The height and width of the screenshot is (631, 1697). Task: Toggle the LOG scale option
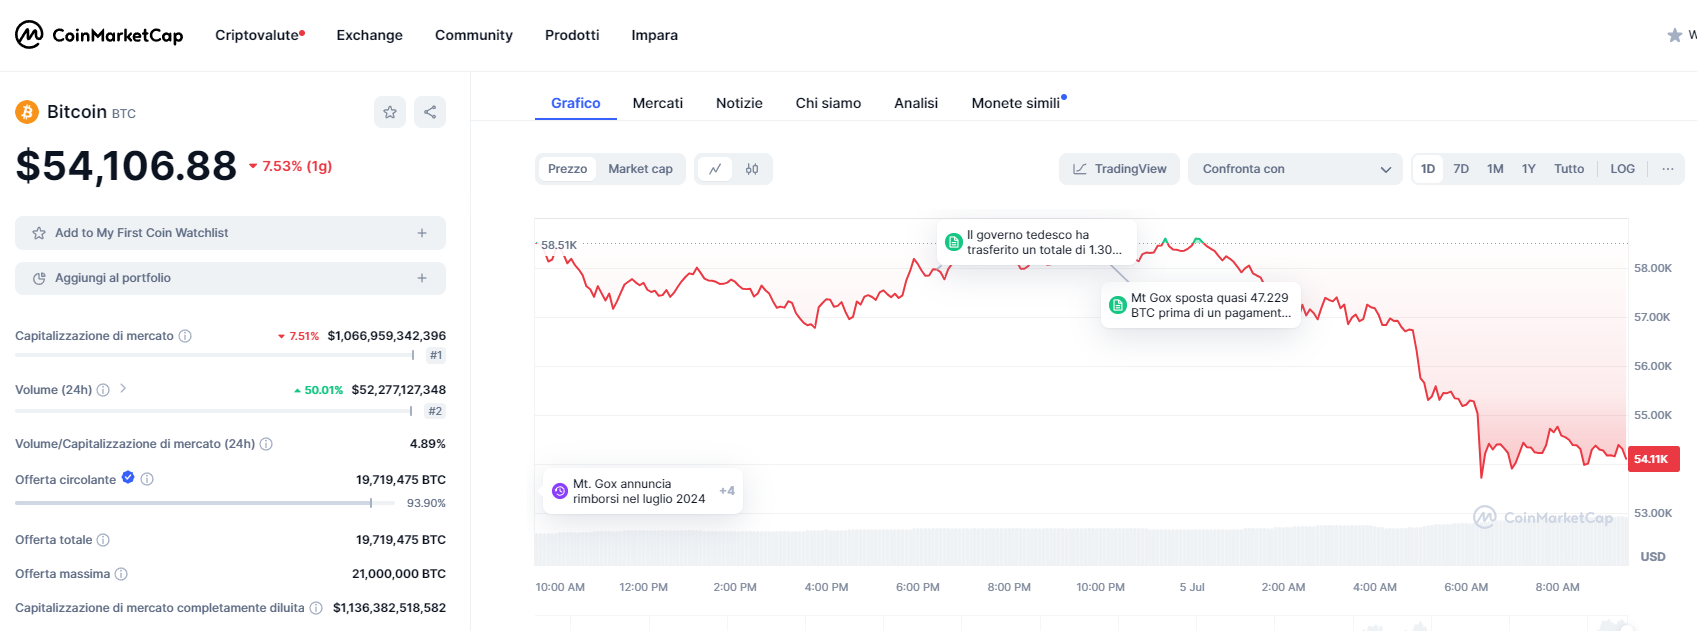pyautogui.click(x=1622, y=169)
